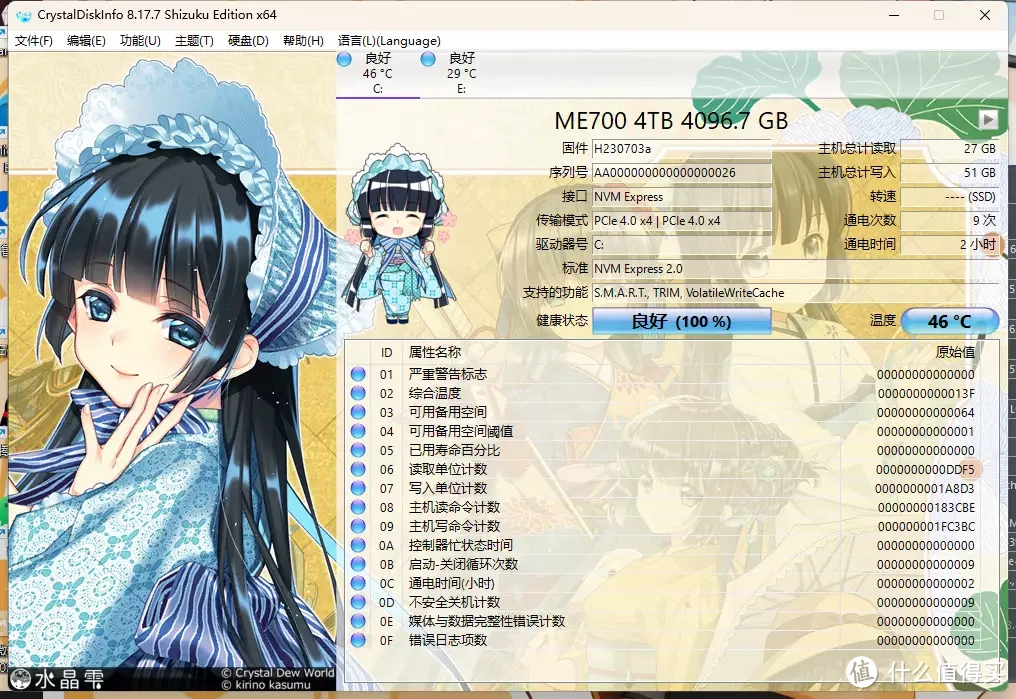Select the 控制器忙状态时间 attribute name
This screenshot has width=1016, height=699.
click(460, 545)
